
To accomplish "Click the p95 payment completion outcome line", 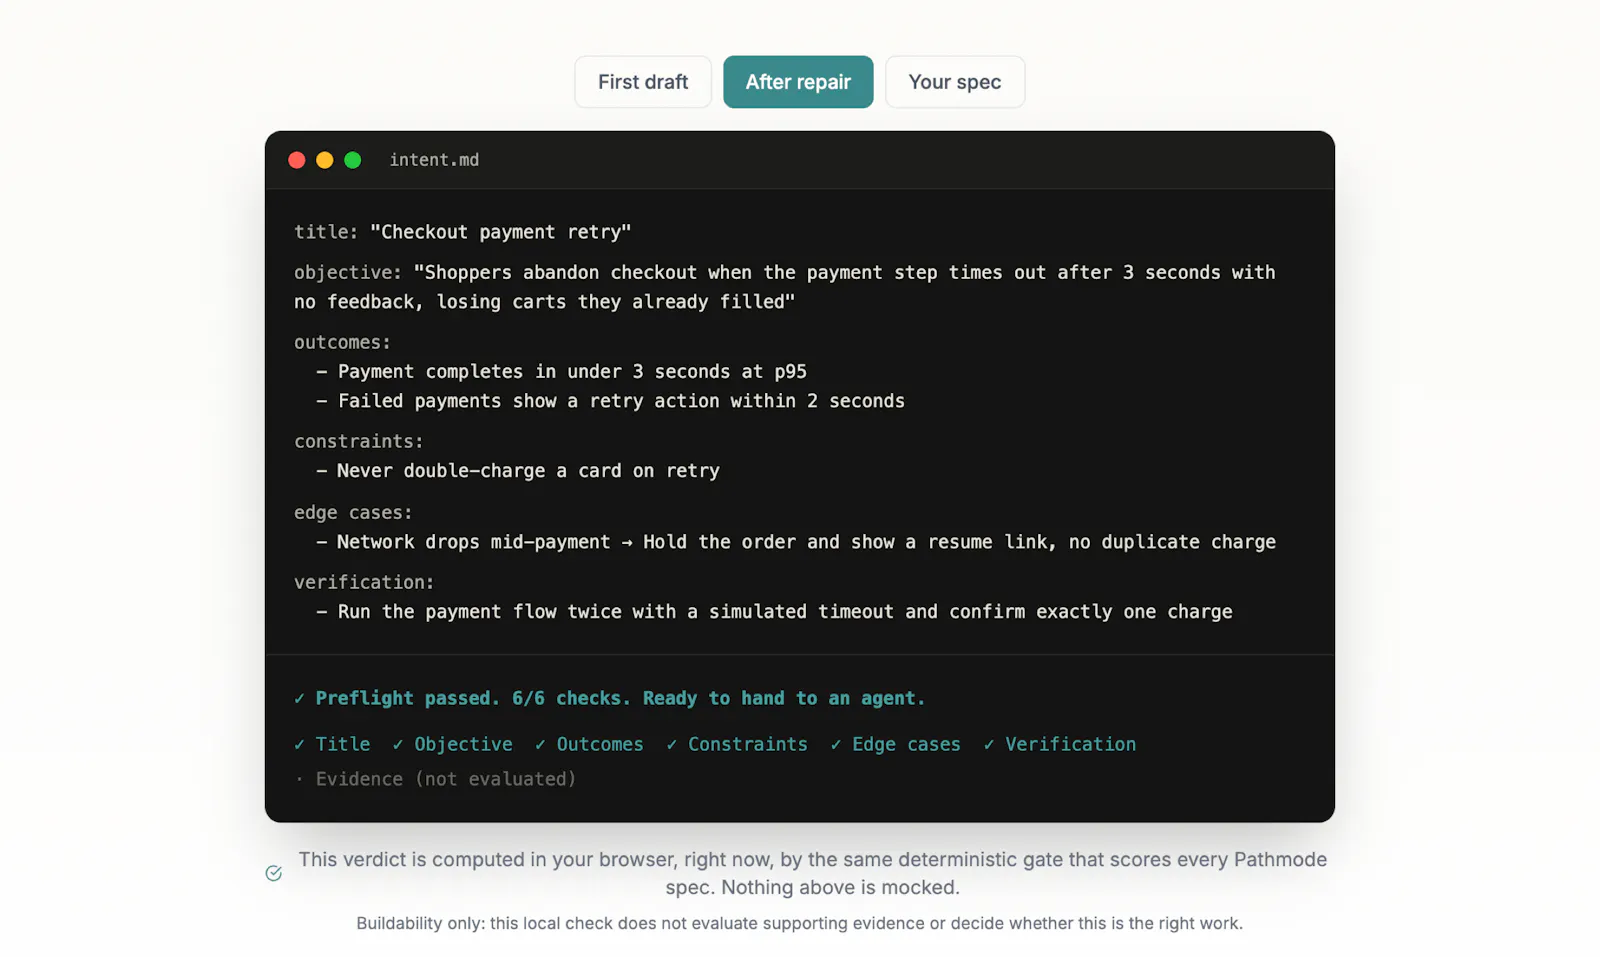I will coord(562,372).
